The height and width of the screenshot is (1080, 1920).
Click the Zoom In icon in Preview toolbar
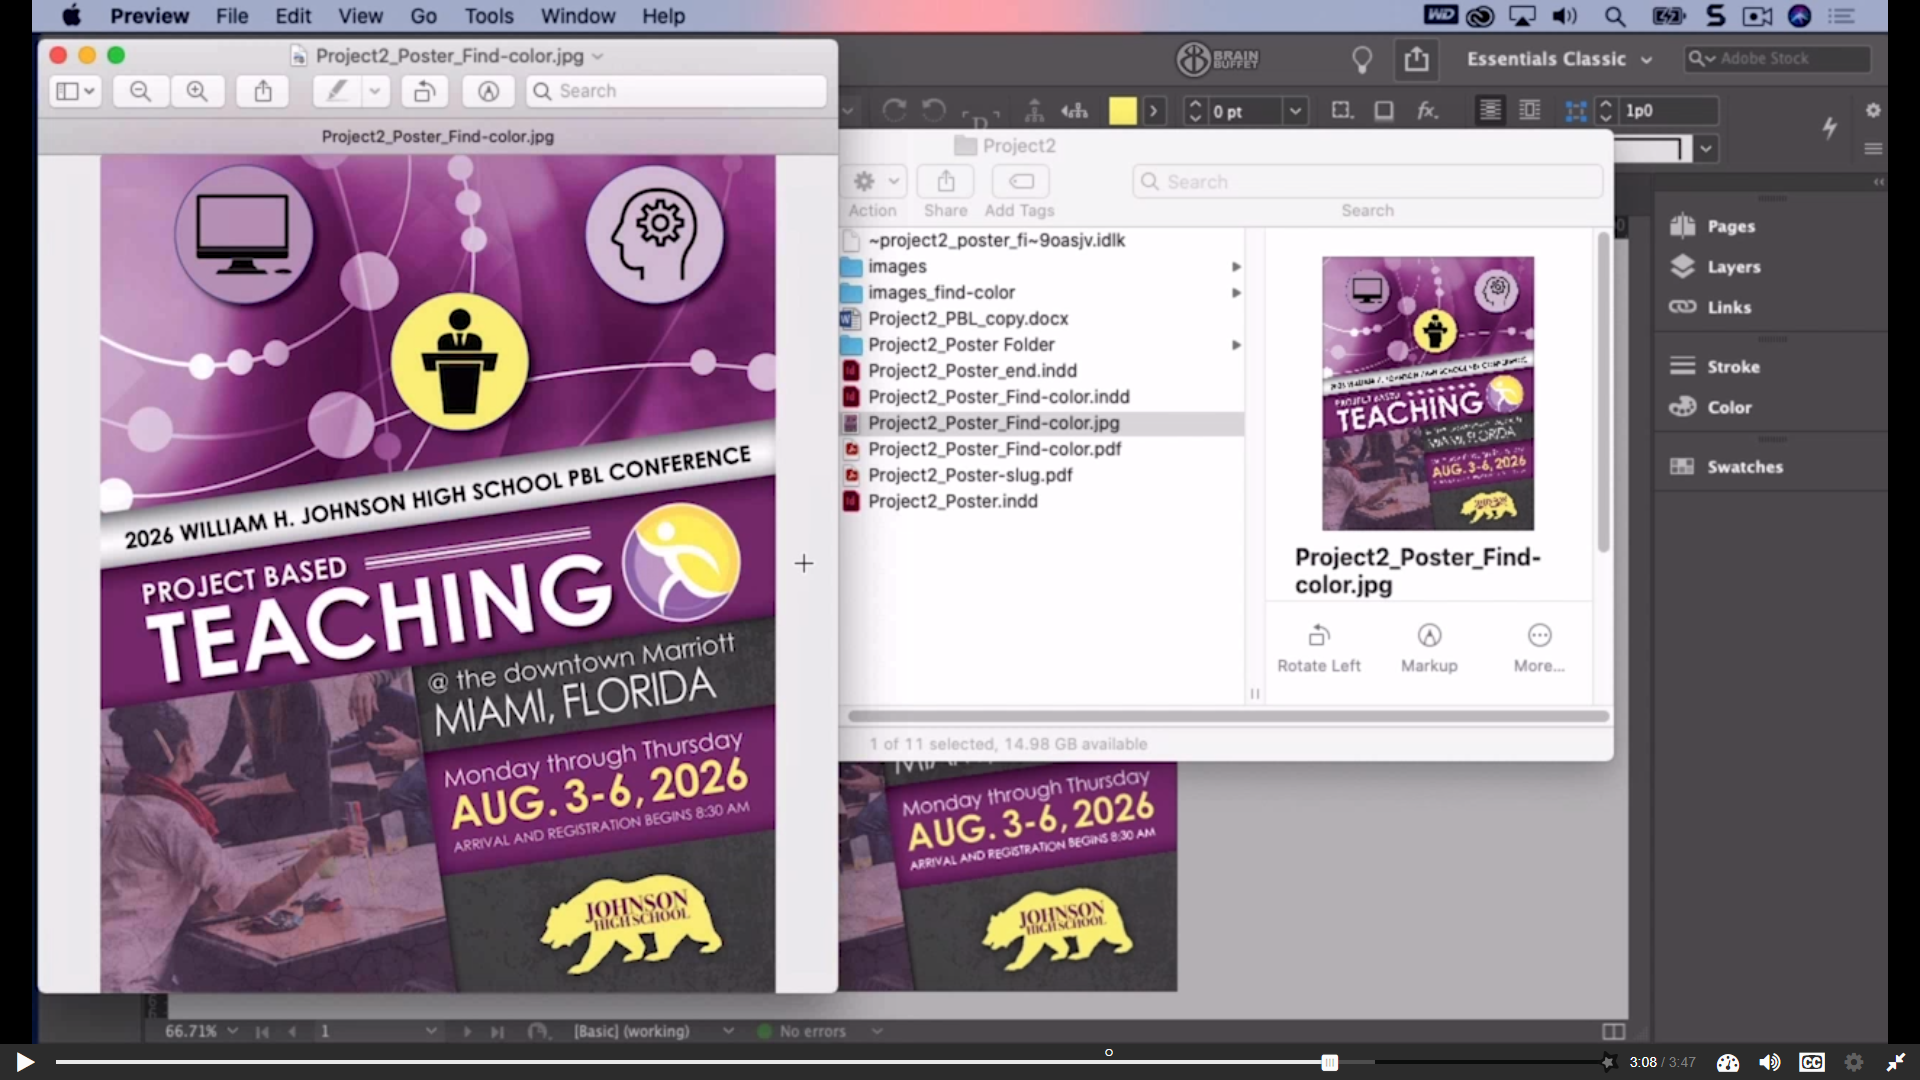click(x=197, y=91)
